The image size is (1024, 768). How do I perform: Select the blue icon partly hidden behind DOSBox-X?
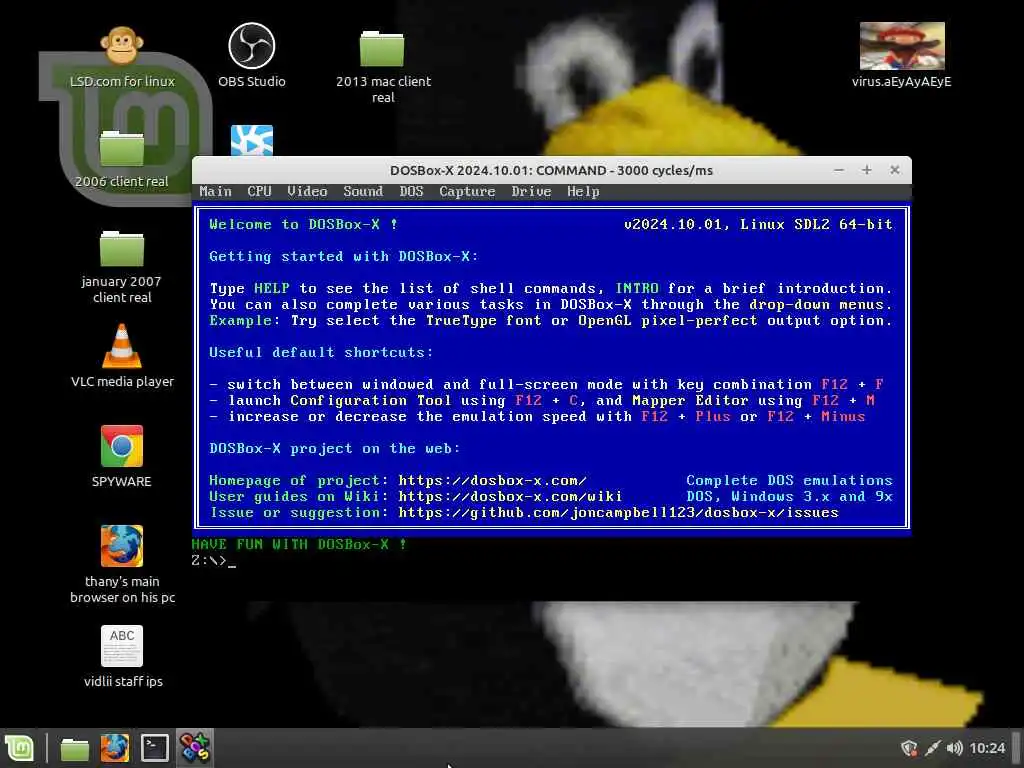tap(252, 140)
